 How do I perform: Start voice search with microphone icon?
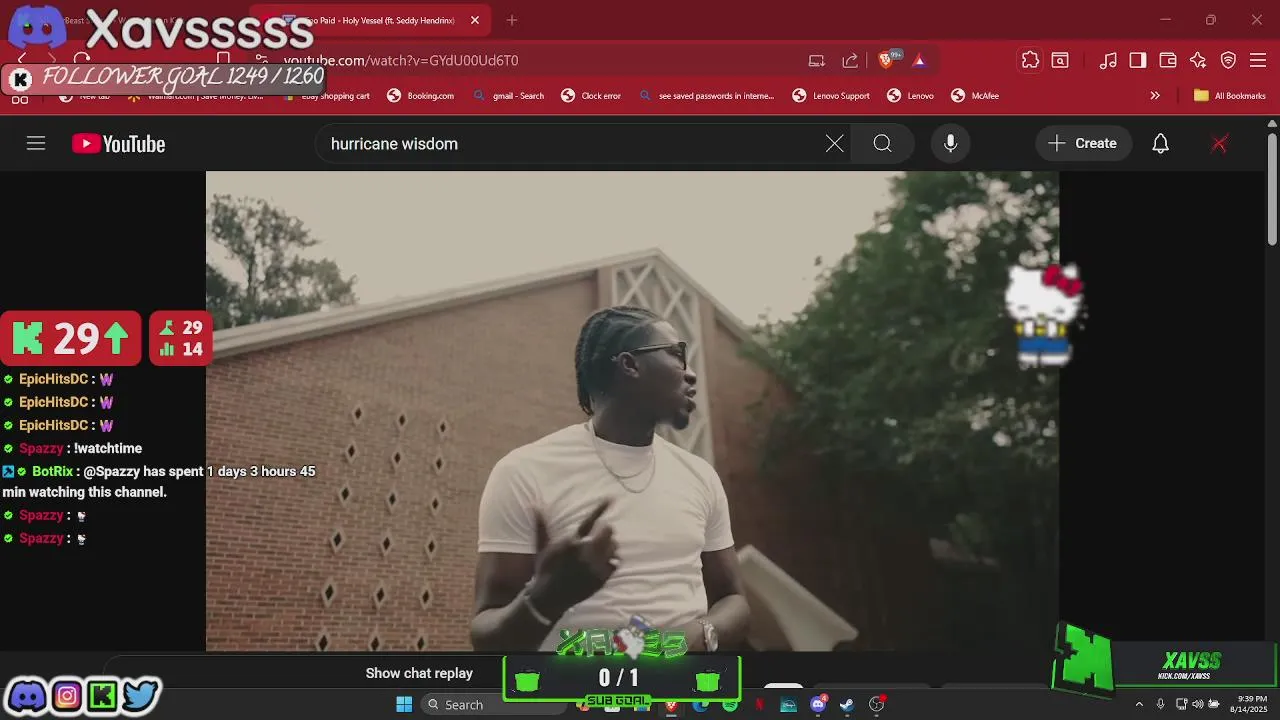(x=950, y=144)
